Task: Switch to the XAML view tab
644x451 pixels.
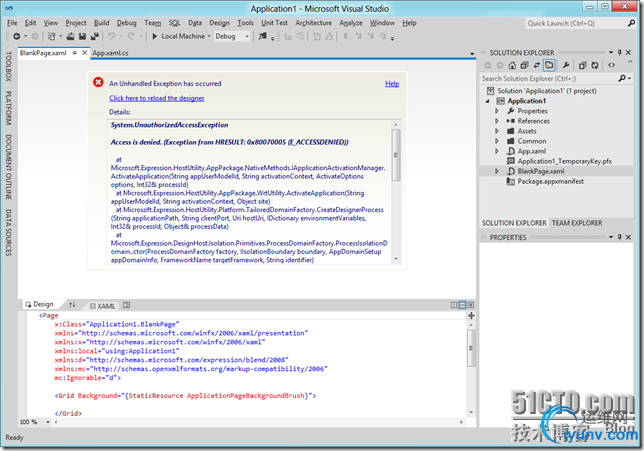Action: tap(102, 306)
